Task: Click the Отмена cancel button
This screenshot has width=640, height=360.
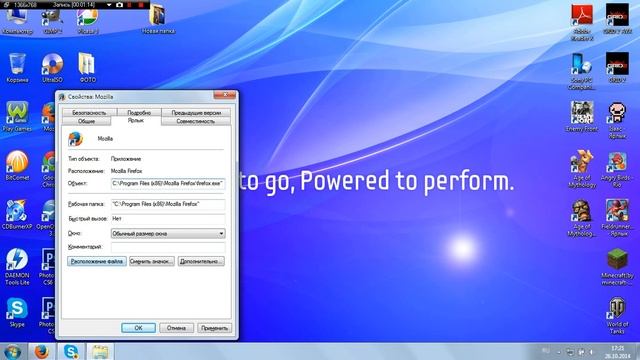Action: click(176, 328)
